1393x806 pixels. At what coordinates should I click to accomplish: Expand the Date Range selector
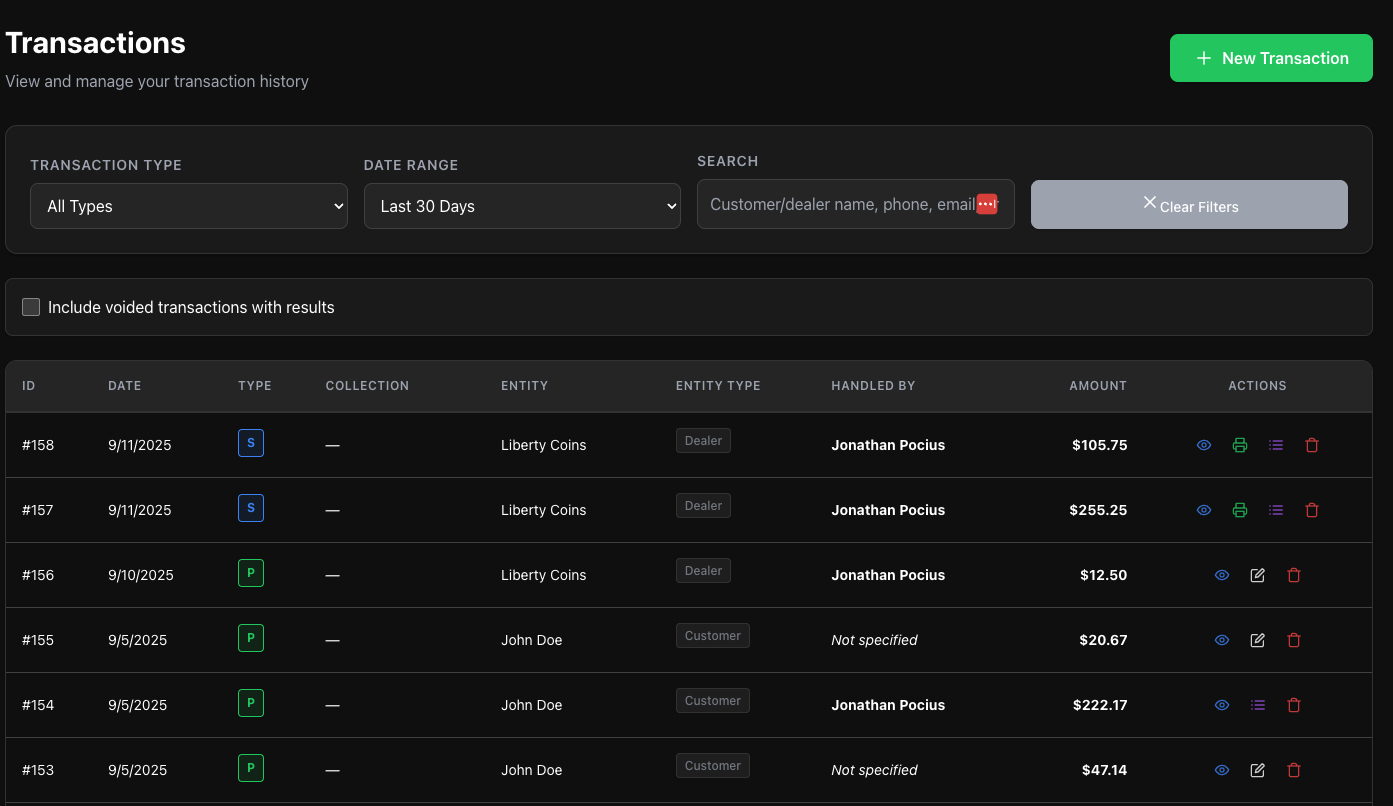(521, 206)
